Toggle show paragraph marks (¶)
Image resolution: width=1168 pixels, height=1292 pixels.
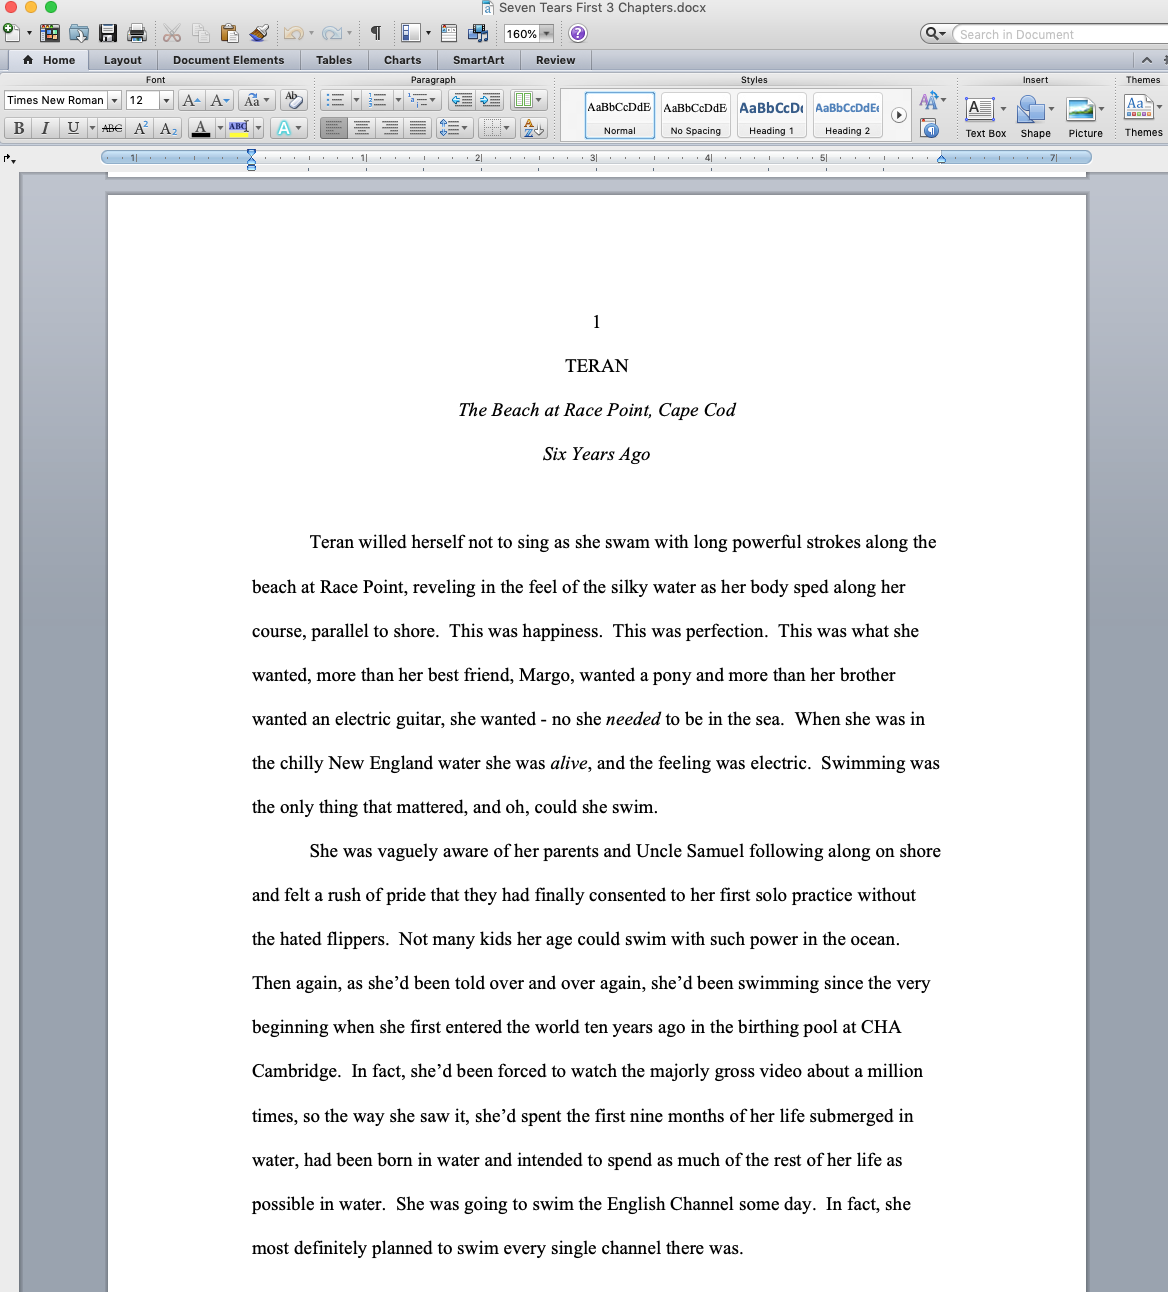[376, 33]
